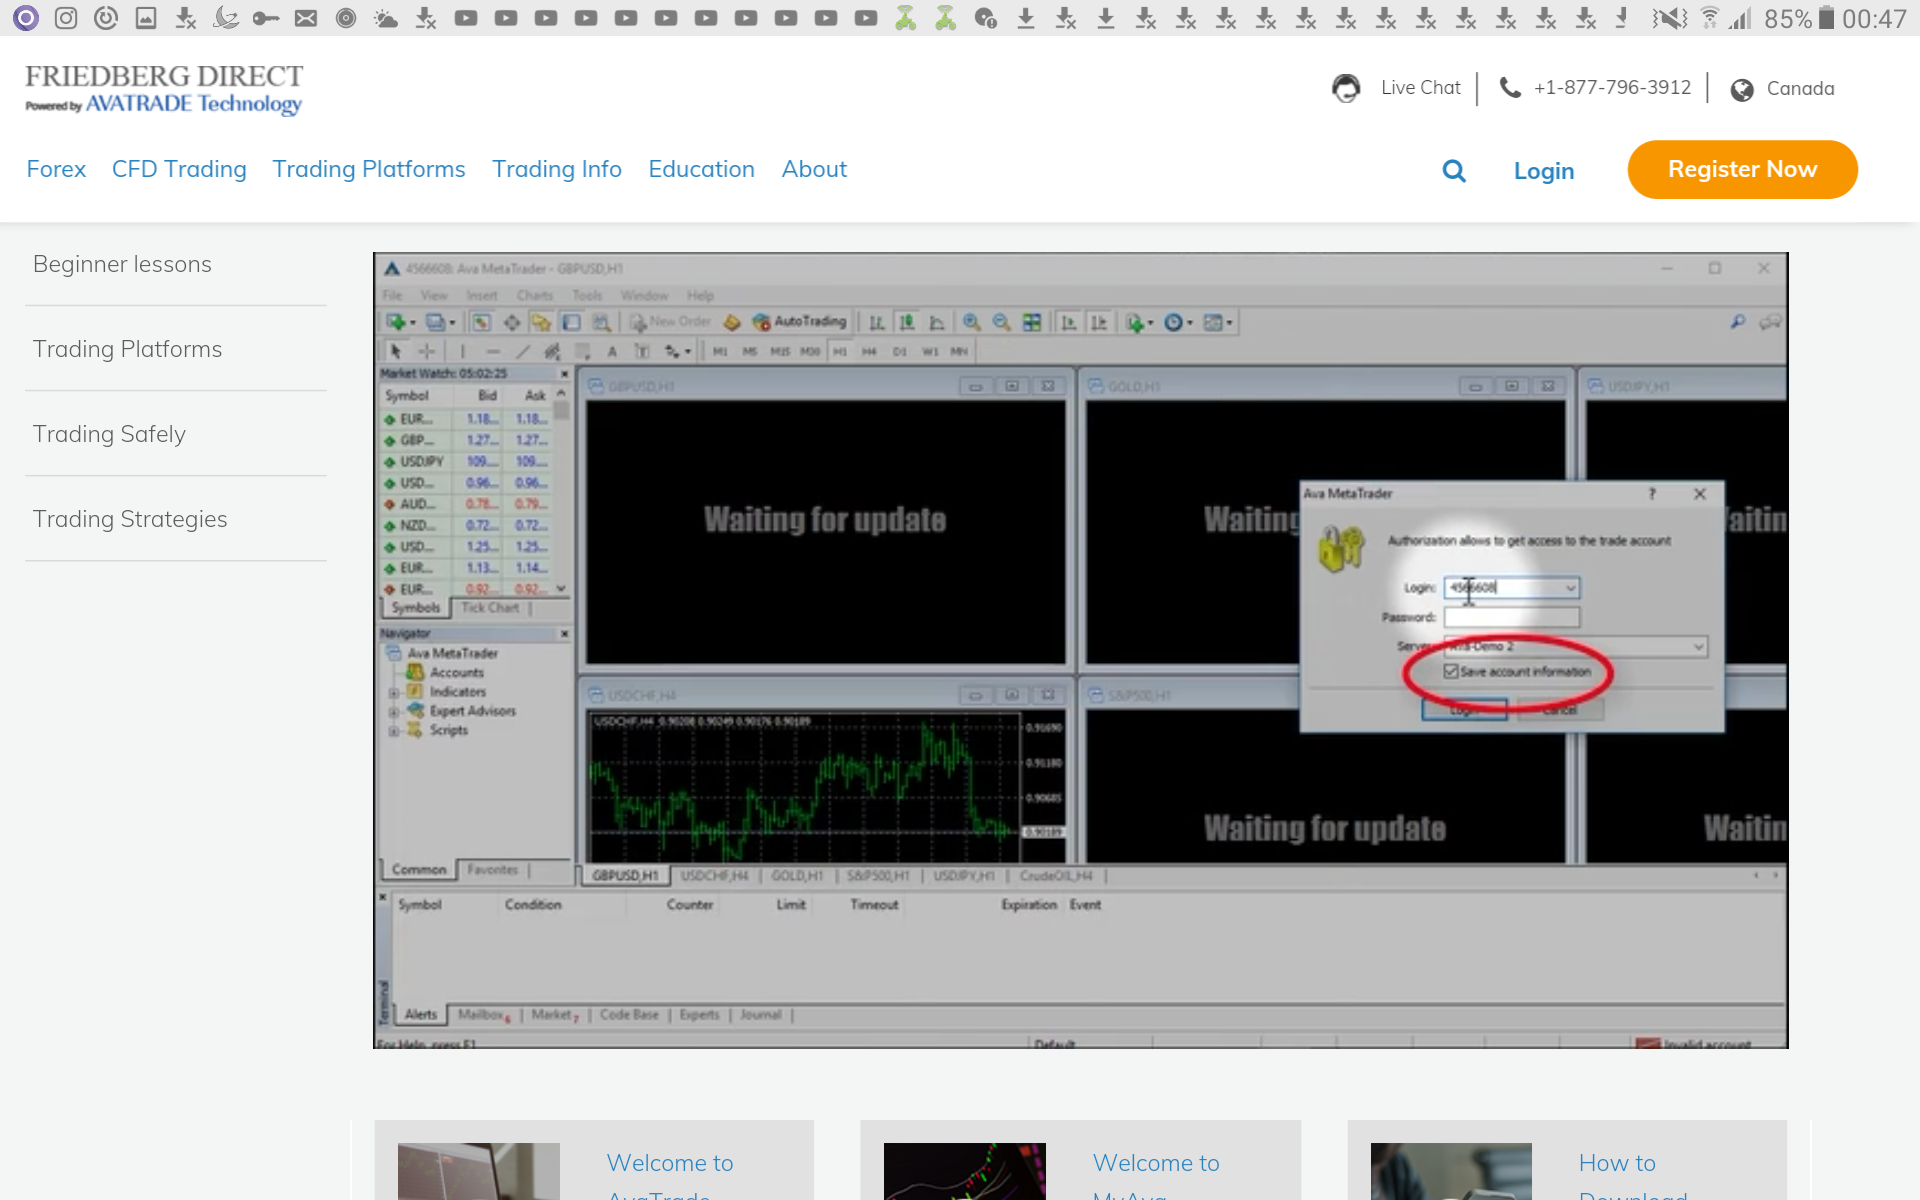Expand the Expert Advisors node in Navigator
The image size is (1920, 1200).
(394, 712)
